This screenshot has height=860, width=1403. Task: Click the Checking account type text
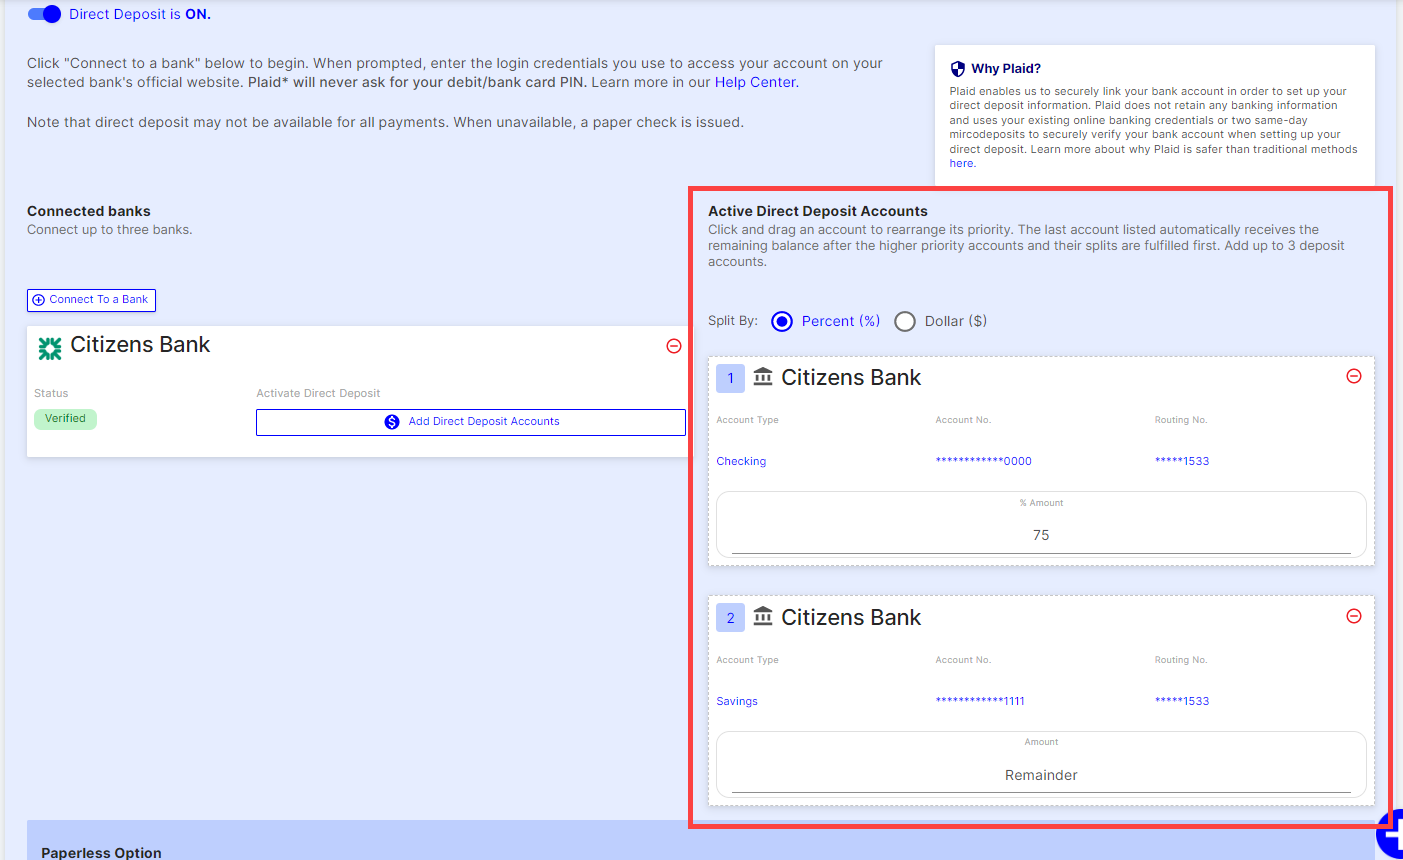(741, 461)
